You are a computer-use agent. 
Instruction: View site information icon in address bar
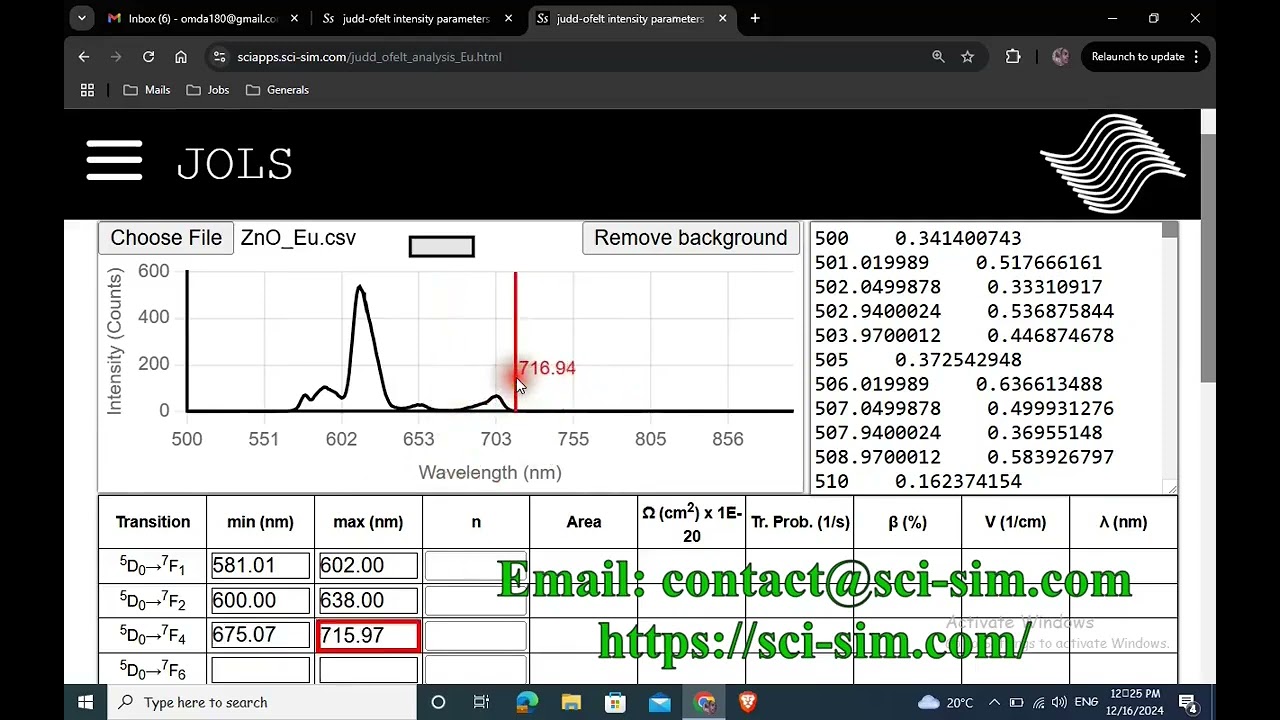(219, 57)
